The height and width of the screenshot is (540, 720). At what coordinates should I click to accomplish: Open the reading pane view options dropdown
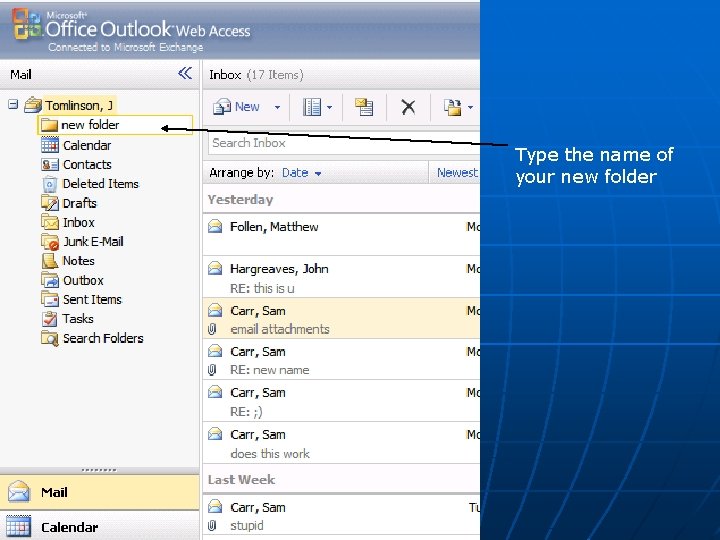(329, 107)
